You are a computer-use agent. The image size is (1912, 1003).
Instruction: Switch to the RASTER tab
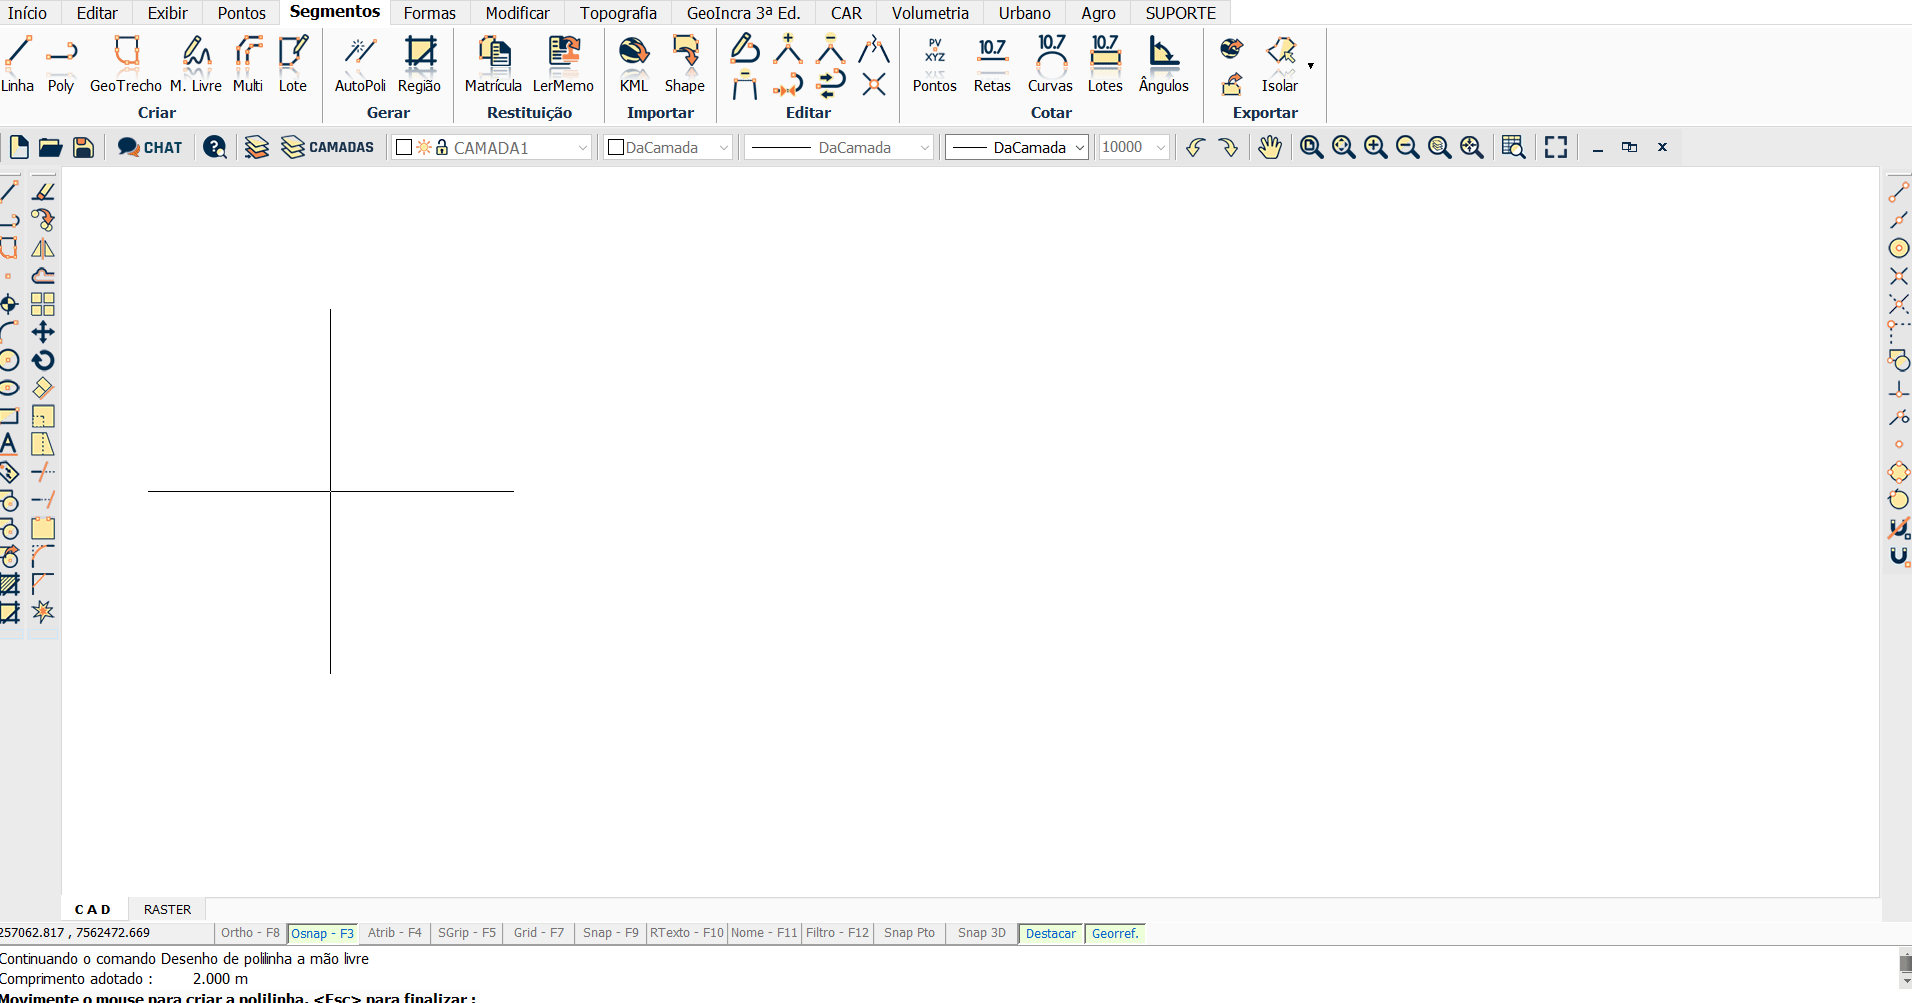167,909
